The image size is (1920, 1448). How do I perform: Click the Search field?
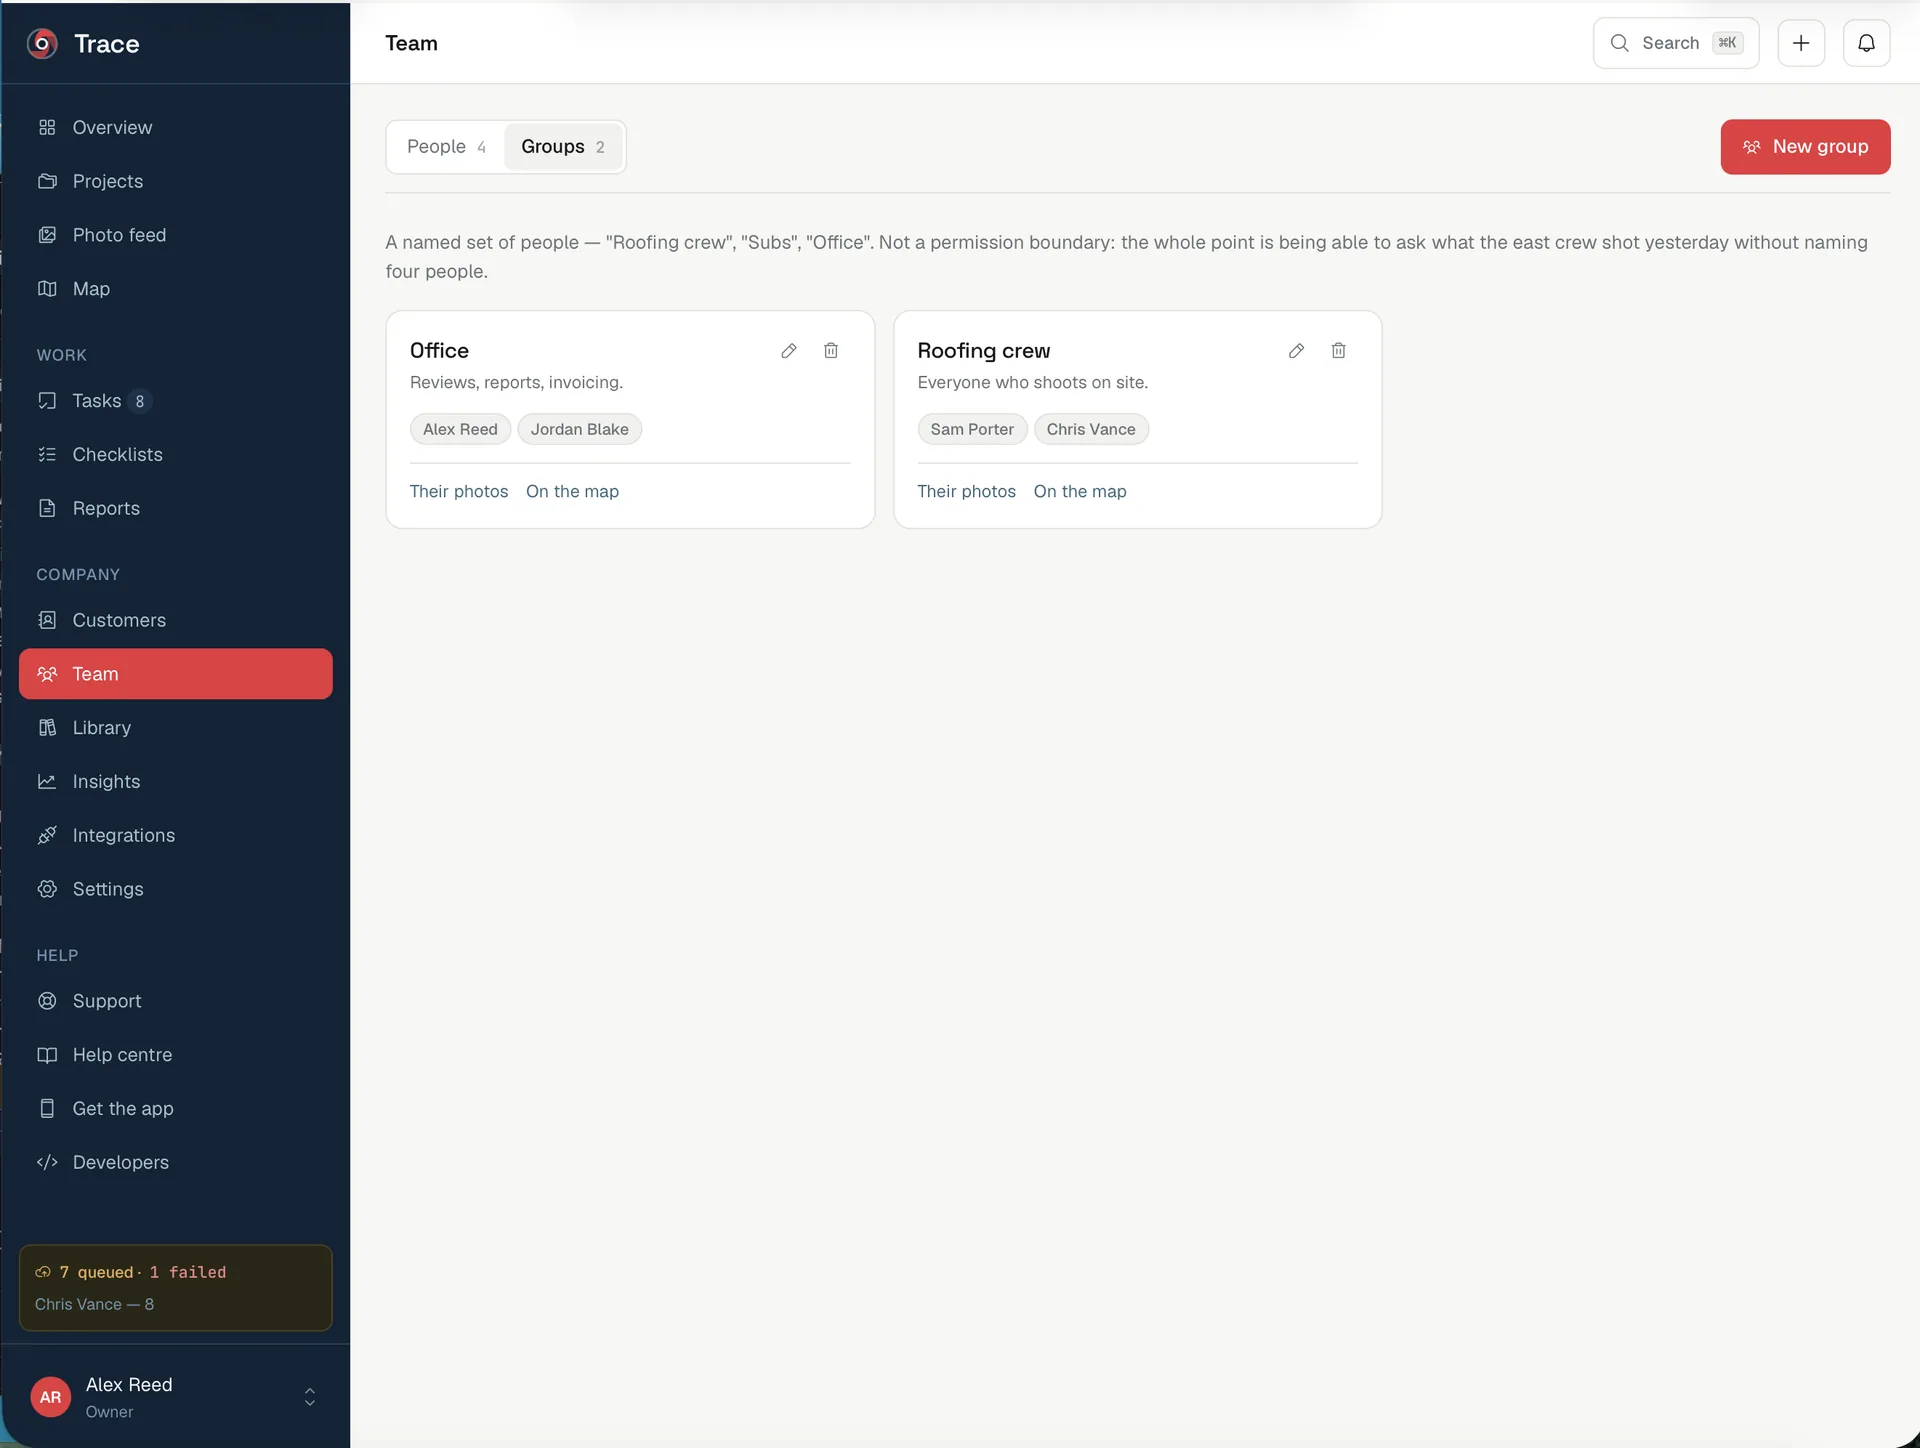click(1676, 43)
